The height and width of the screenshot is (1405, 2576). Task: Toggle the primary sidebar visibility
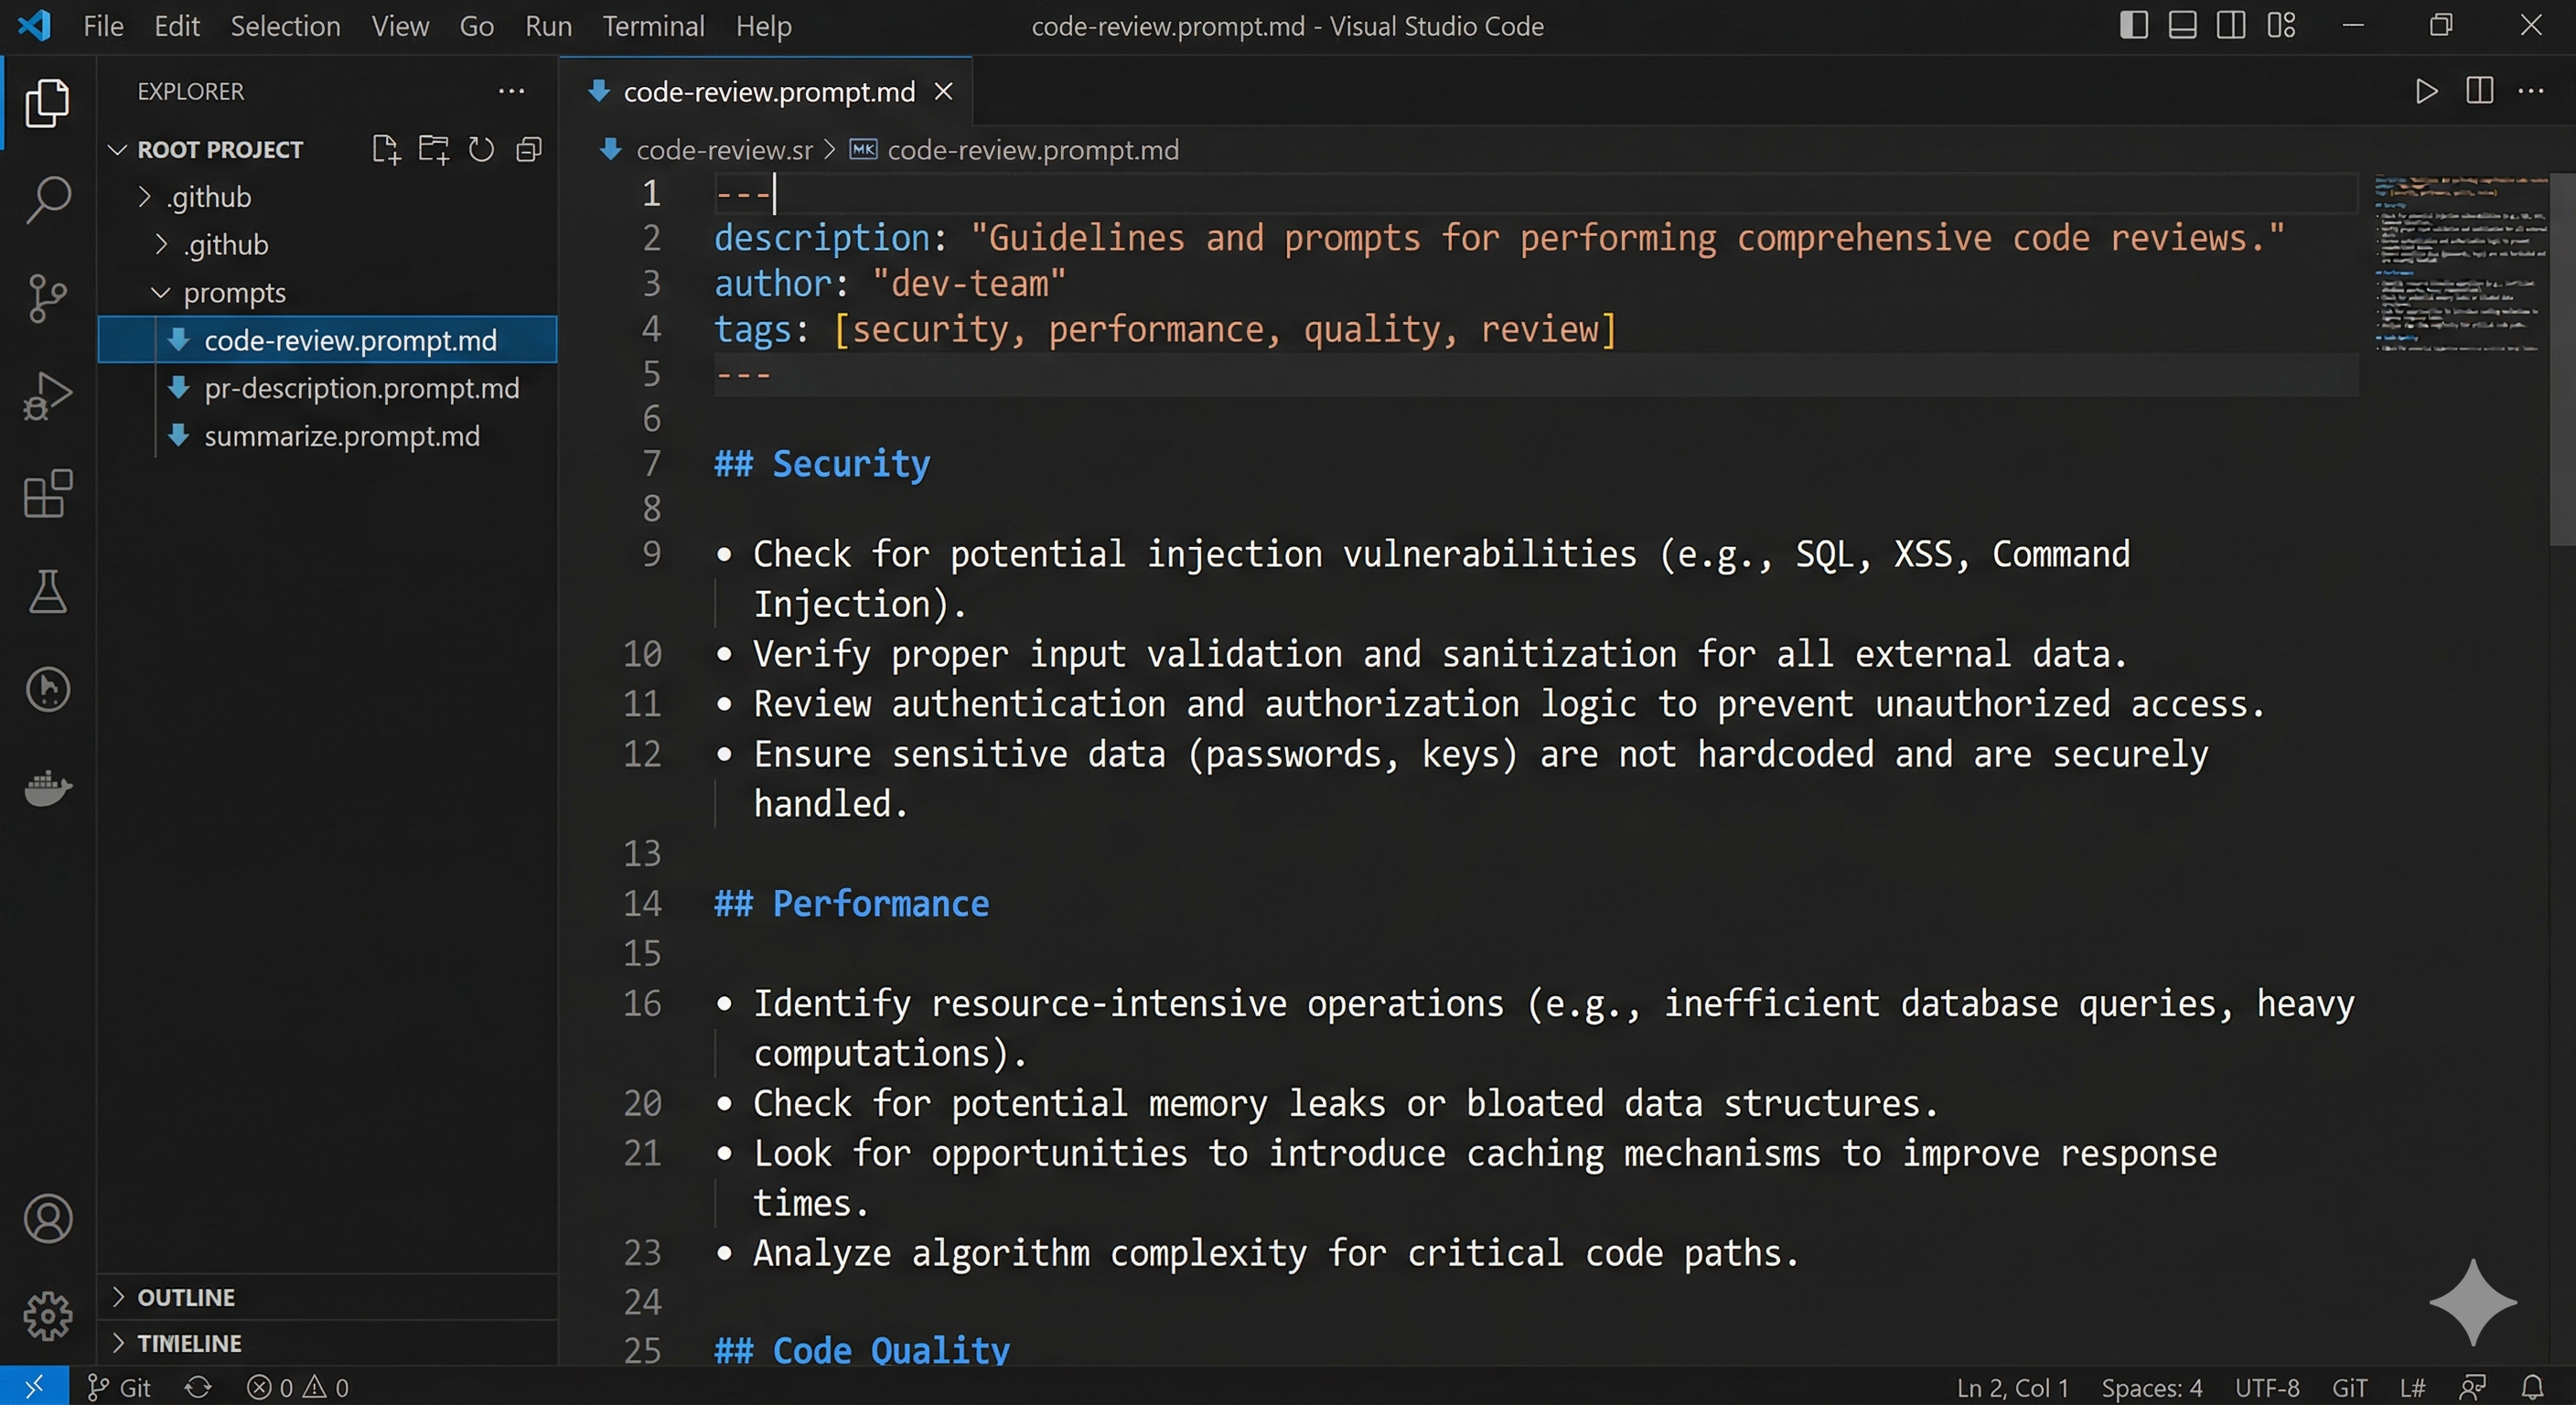coord(2133,25)
